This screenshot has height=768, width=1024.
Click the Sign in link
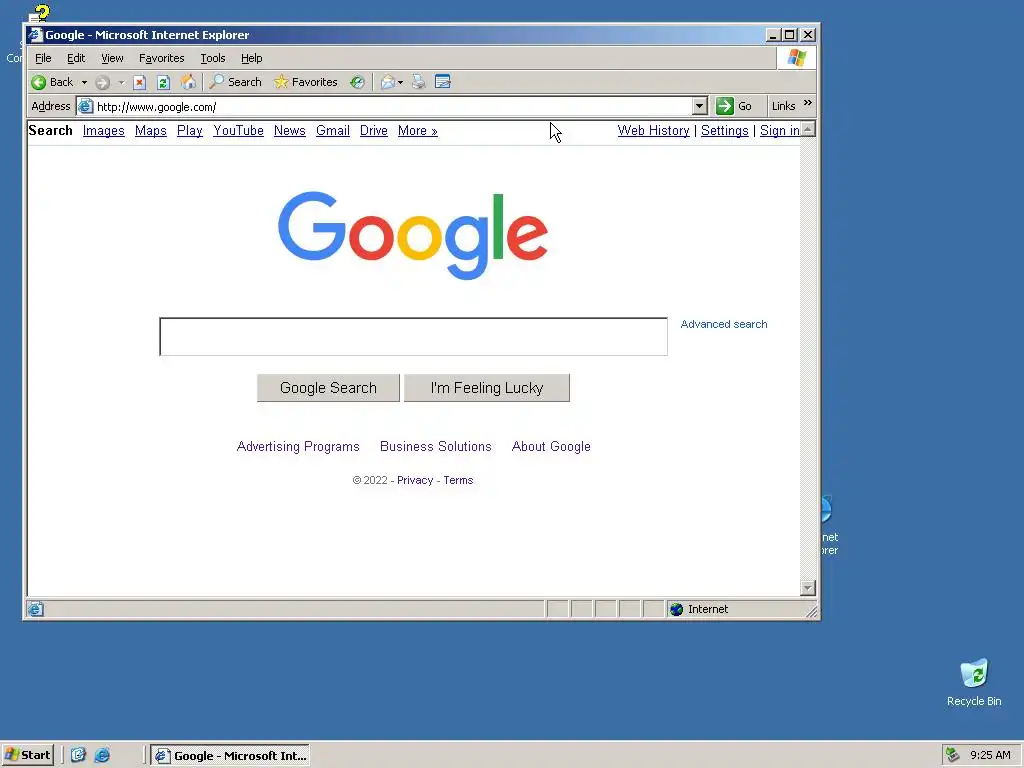[780, 131]
